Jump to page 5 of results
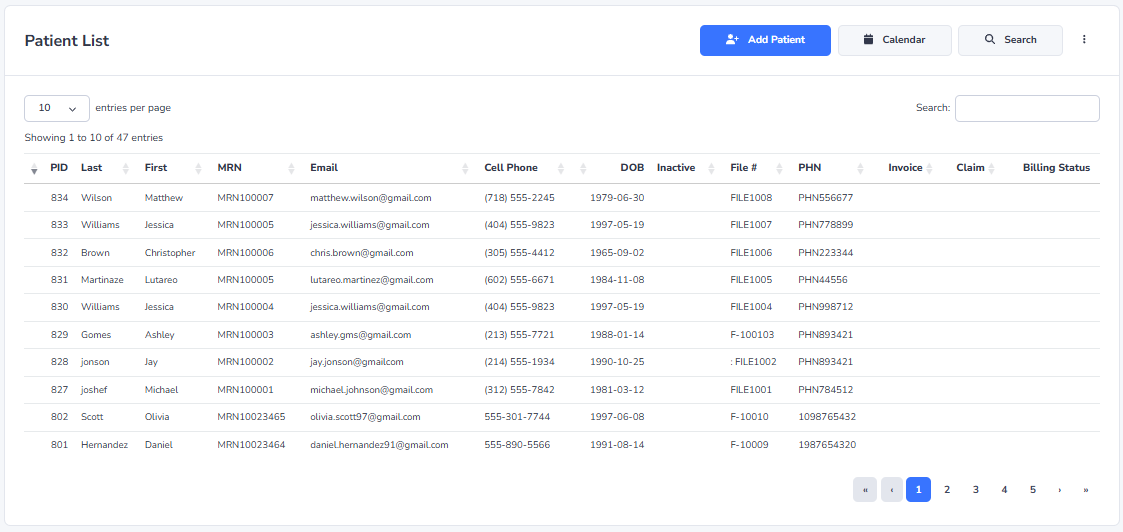 click(1032, 489)
